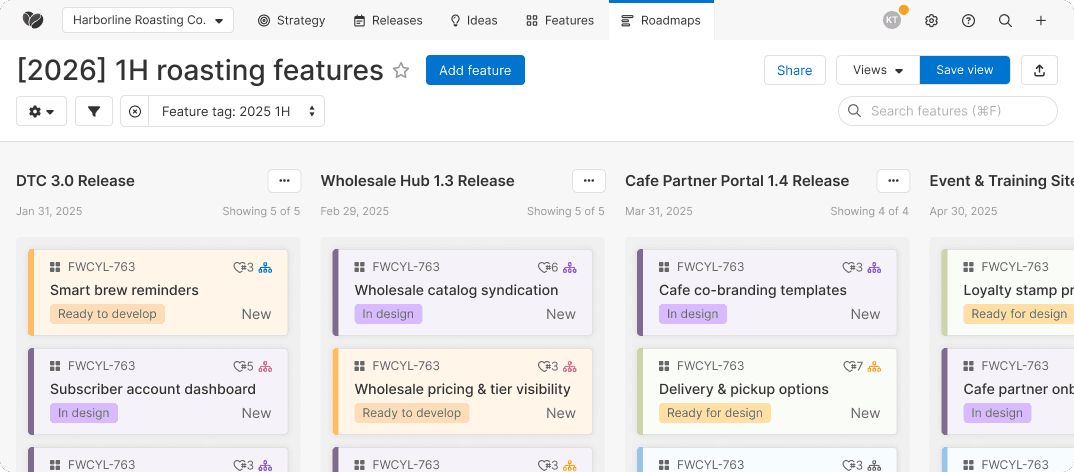Star the roadmap title as favorite

pyautogui.click(x=401, y=70)
